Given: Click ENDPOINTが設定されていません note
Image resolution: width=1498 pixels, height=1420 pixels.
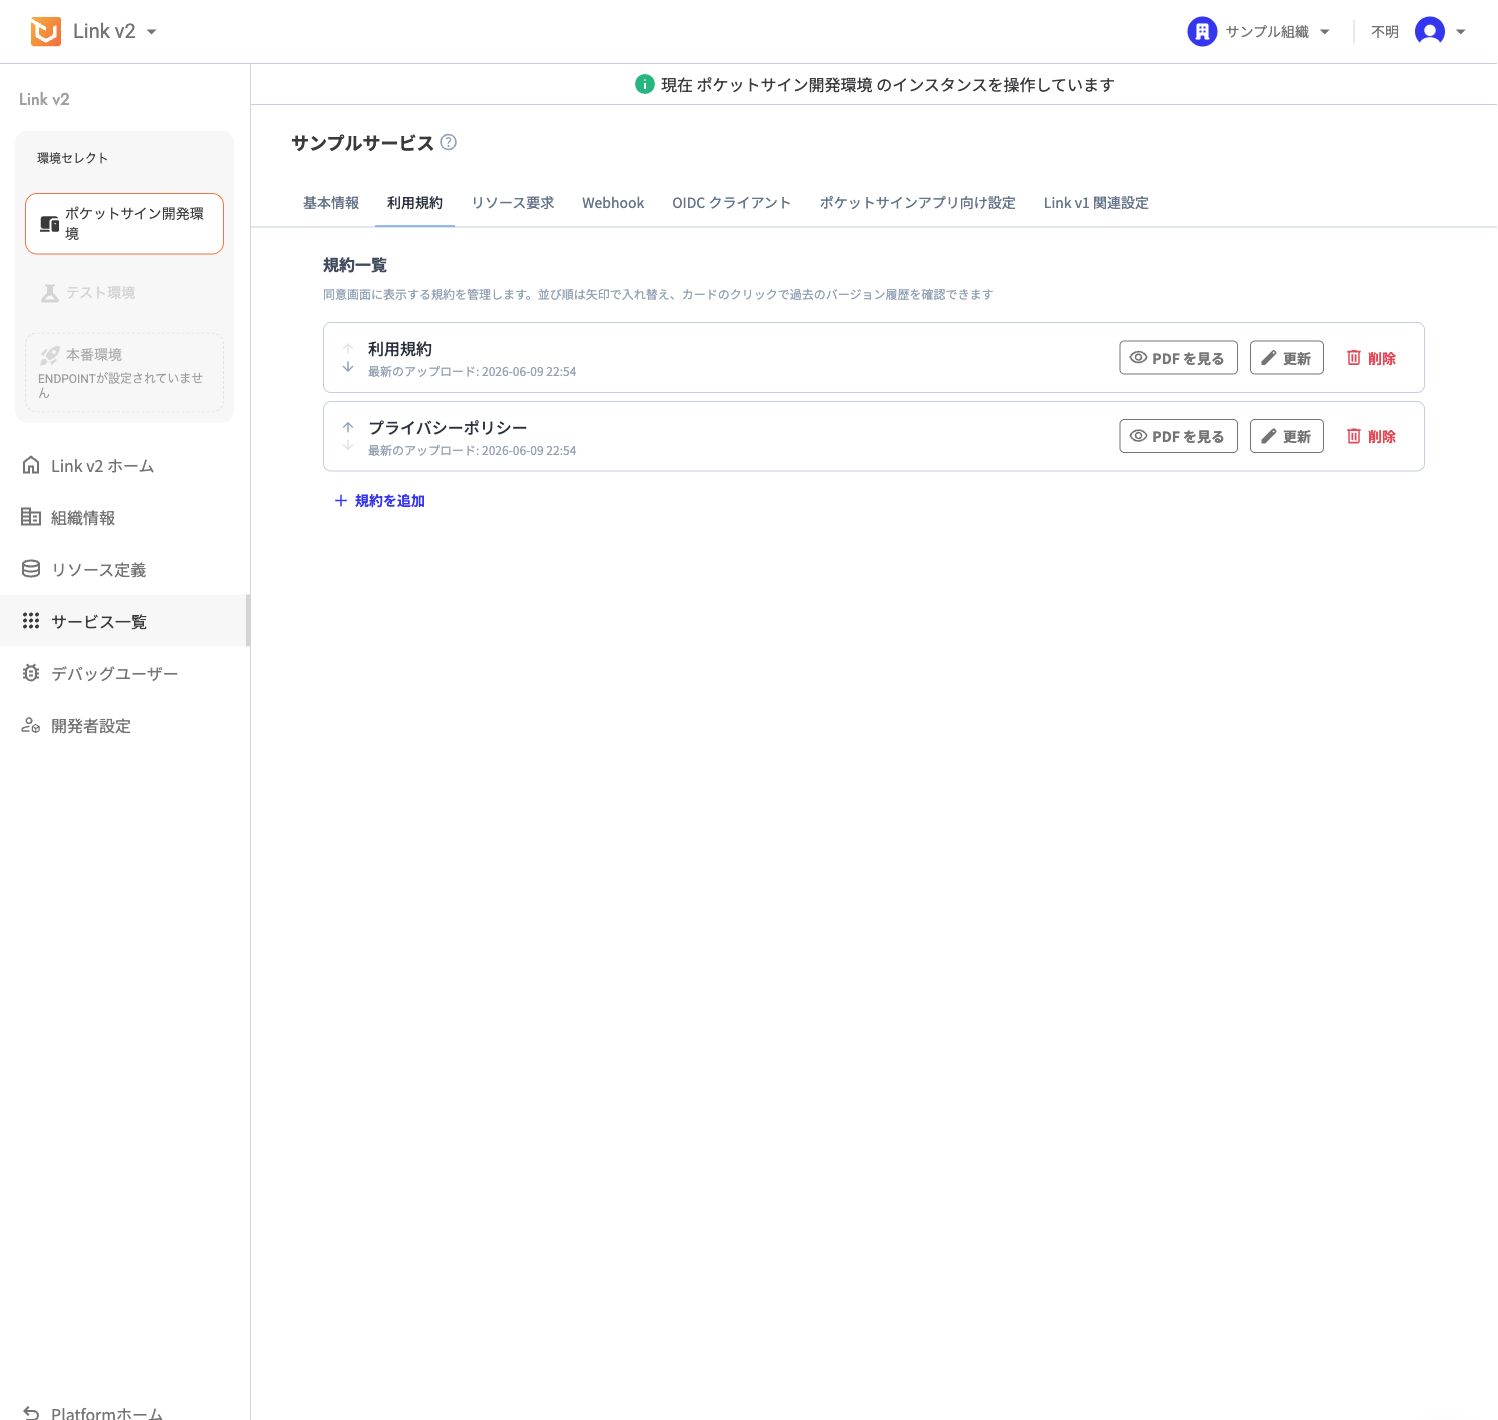Looking at the screenshot, I should 120,385.
